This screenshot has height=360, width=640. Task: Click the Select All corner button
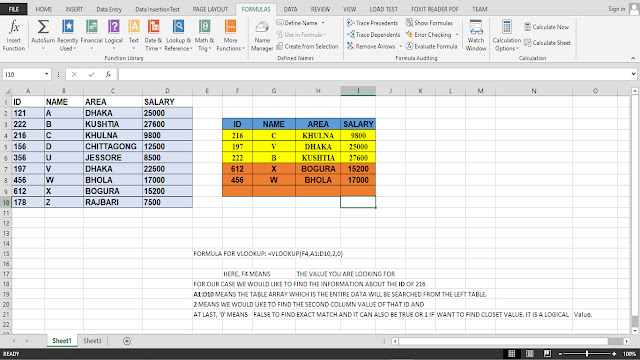tap(6, 91)
